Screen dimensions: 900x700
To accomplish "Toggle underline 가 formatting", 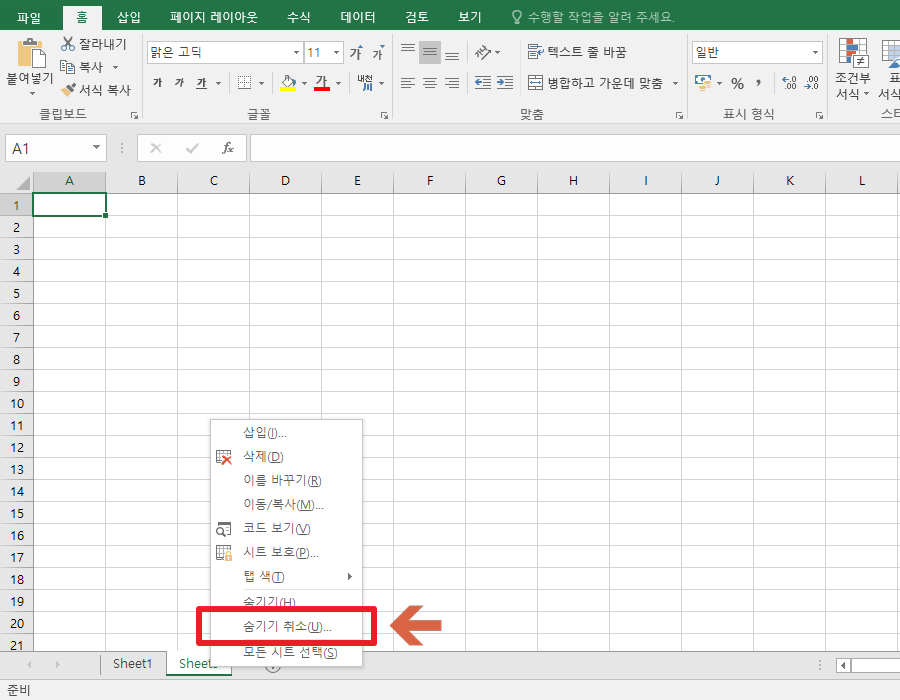I will pyautogui.click(x=201, y=83).
